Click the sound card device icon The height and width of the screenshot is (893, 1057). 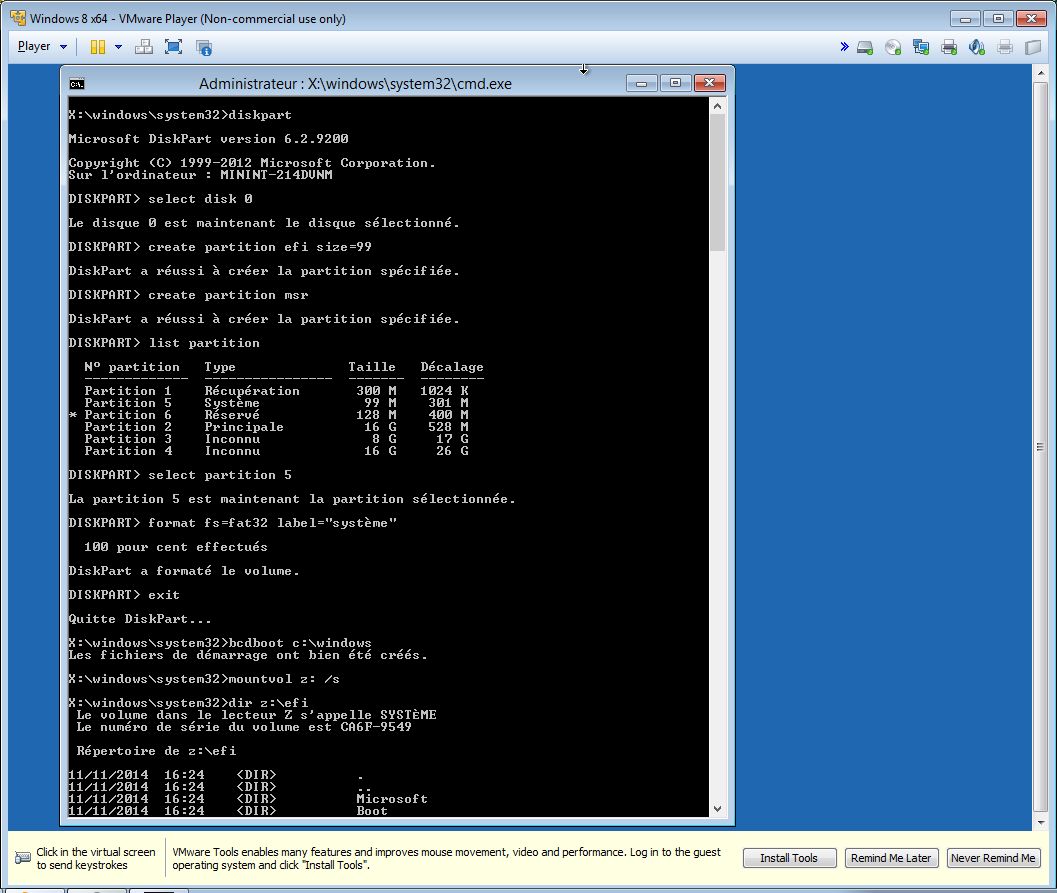[x=977, y=47]
